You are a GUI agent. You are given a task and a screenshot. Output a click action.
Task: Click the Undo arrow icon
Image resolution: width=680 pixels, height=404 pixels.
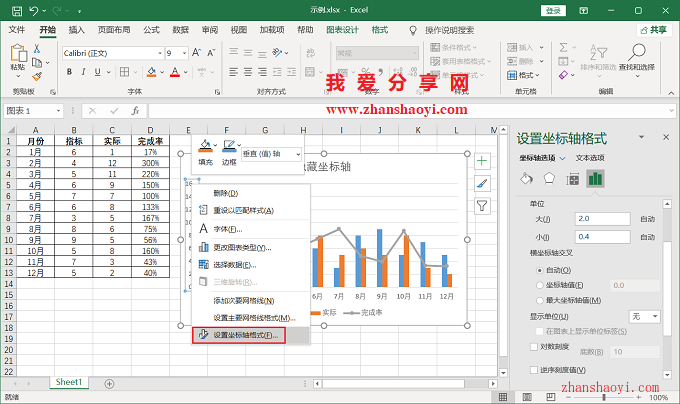tap(34, 11)
